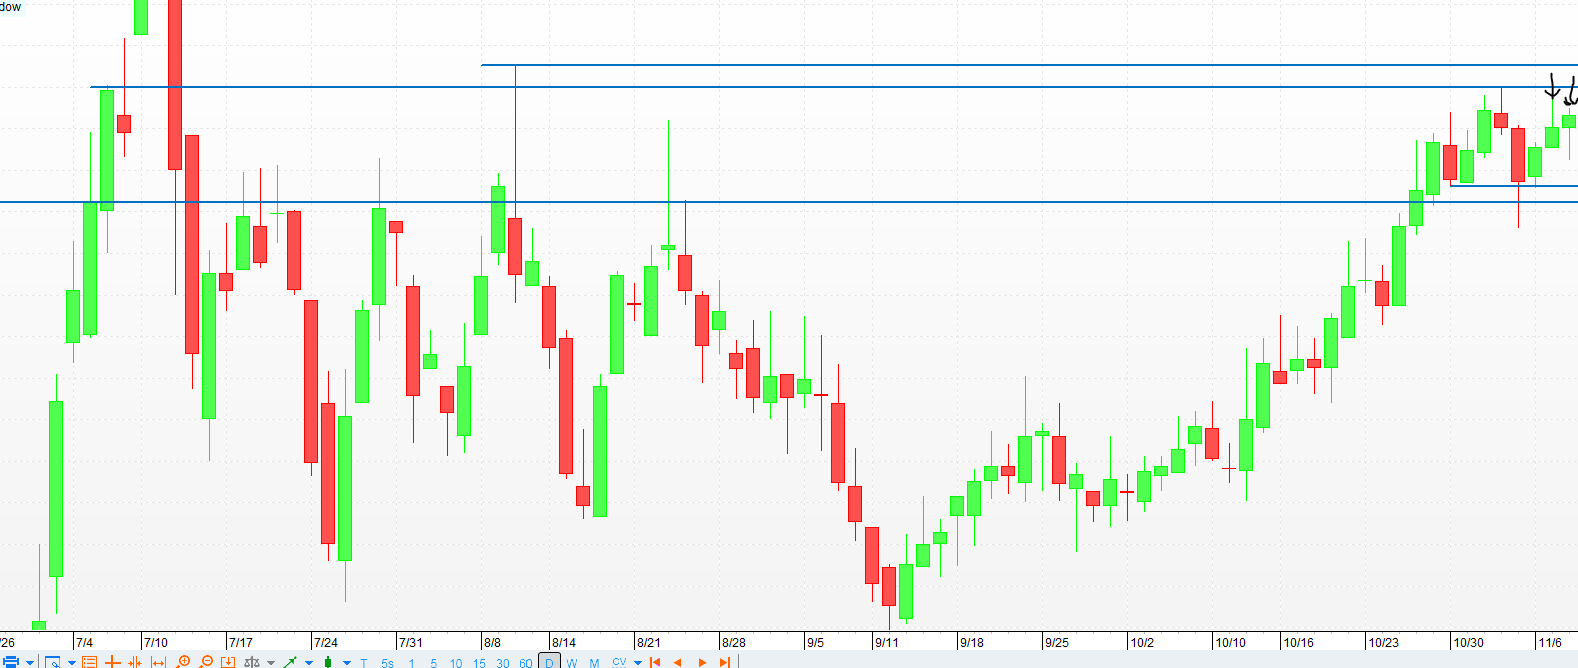Select the 5 minute interval
The image size is (1578, 668).
pyautogui.click(x=433, y=663)
